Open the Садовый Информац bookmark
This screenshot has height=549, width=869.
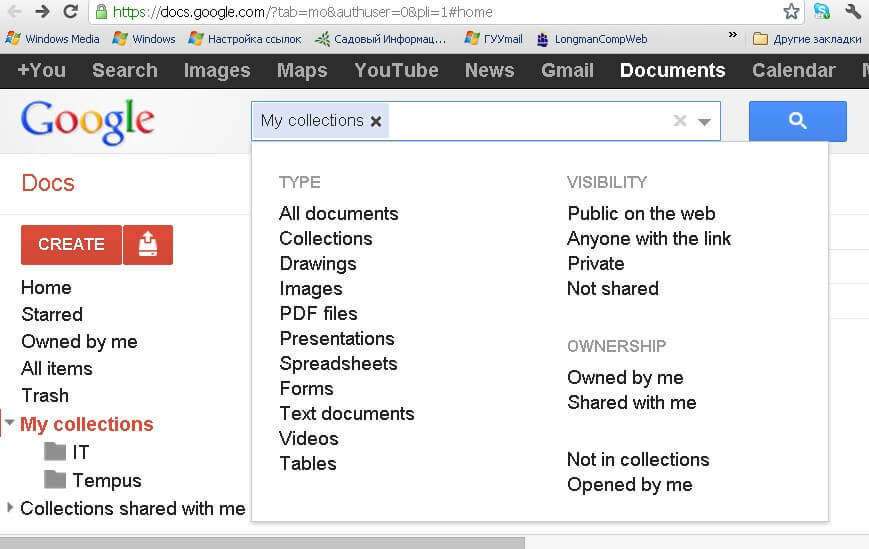pyautogui.click(x=380, y=39)
